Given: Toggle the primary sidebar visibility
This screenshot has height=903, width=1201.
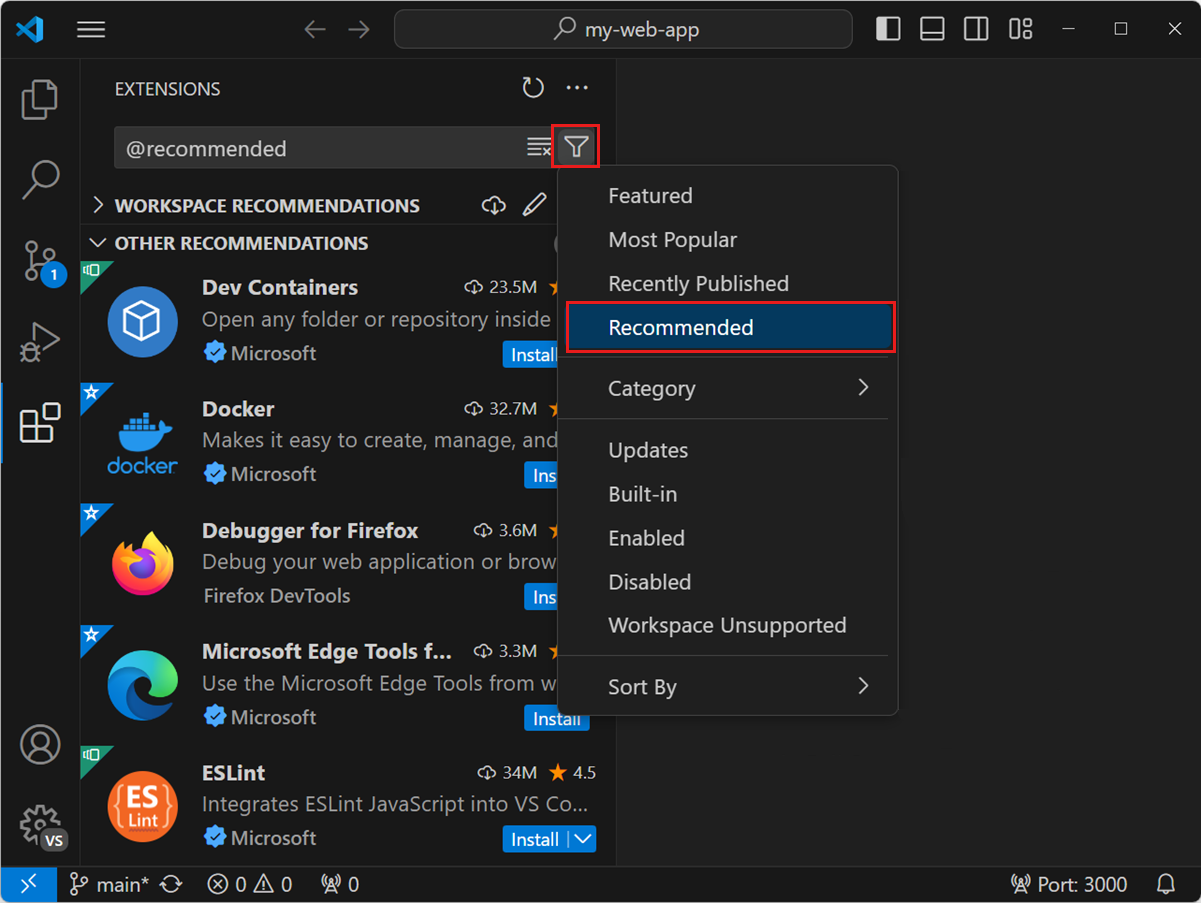Looking at the screenshot, I should (x=888, y=28).
